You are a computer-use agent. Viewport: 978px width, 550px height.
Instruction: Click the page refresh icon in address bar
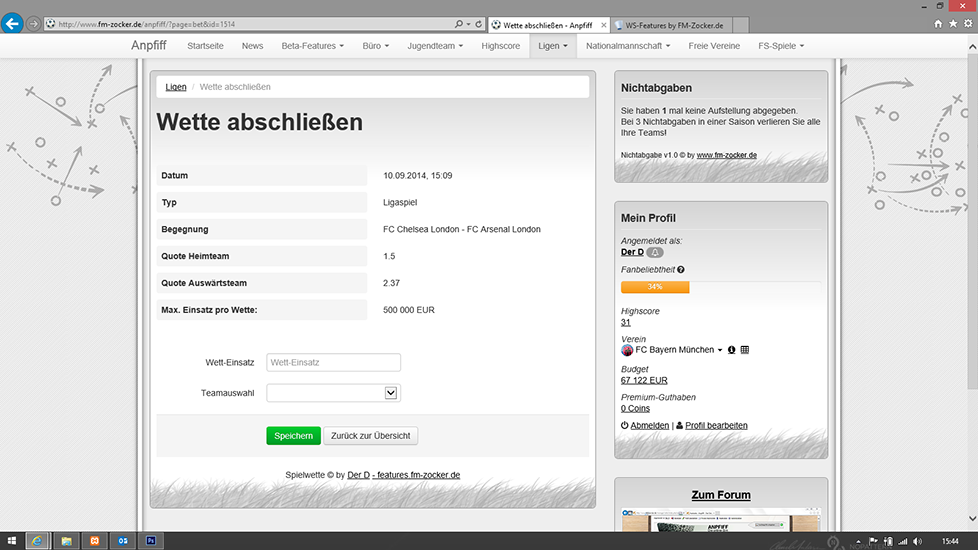[x=479, y=23]
